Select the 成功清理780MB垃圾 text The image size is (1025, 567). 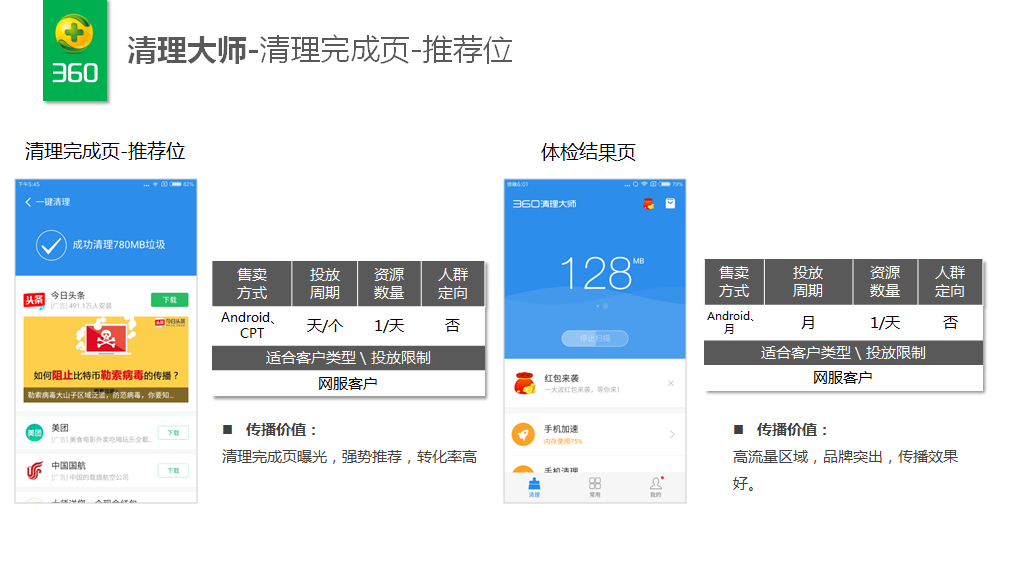(x=118, y=245)
